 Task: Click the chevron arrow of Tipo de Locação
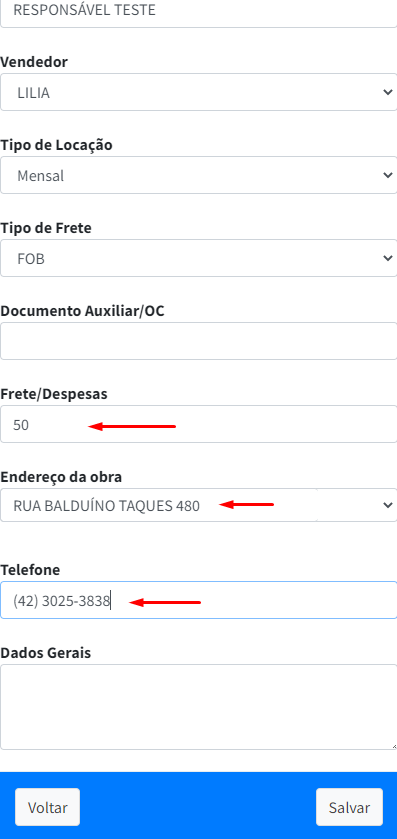point(388,176)
